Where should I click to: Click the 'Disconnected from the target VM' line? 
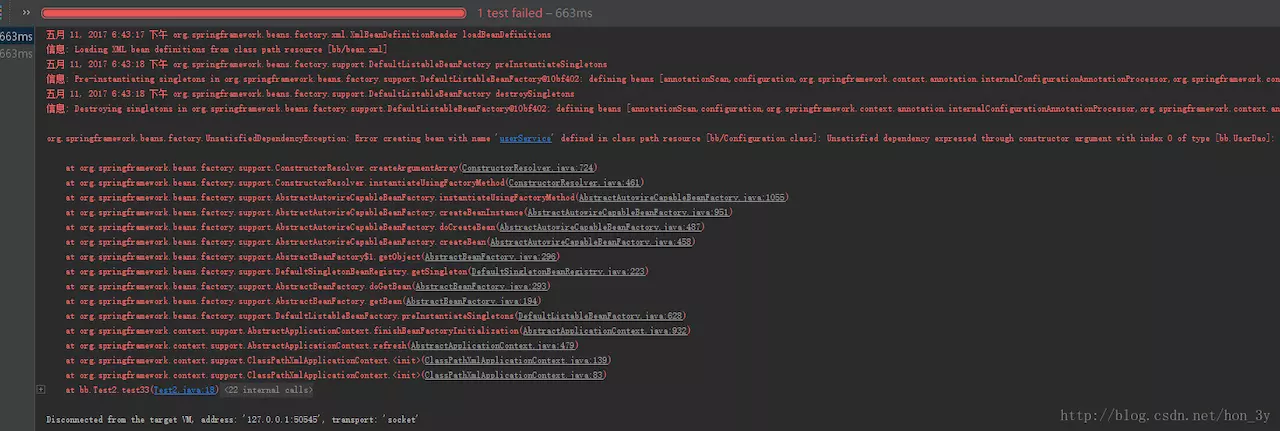(232, 420)
